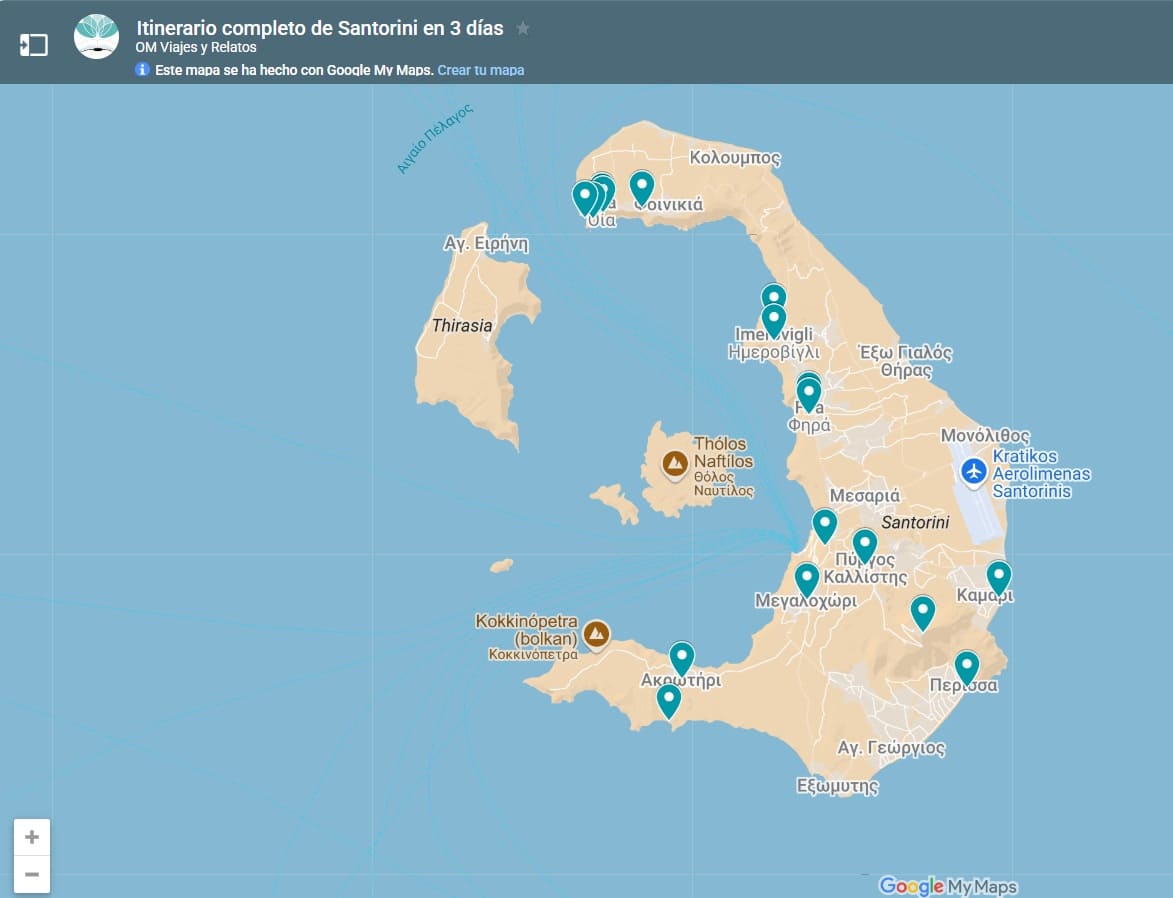Select the pin above Ακρωτήρι label

(682, 658)
